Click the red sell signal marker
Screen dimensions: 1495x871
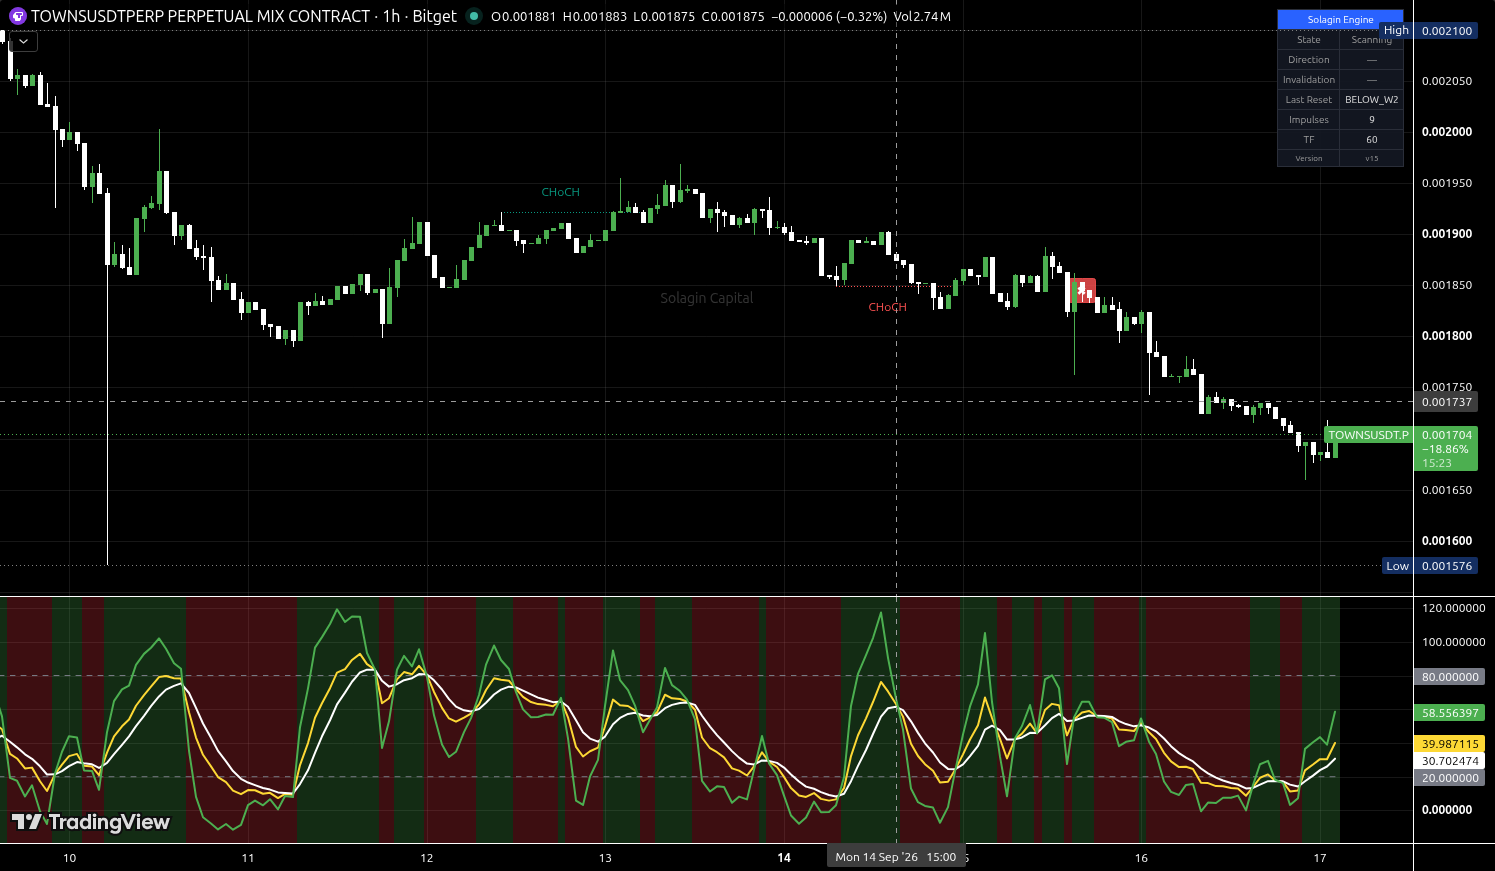pos(1085,291)
